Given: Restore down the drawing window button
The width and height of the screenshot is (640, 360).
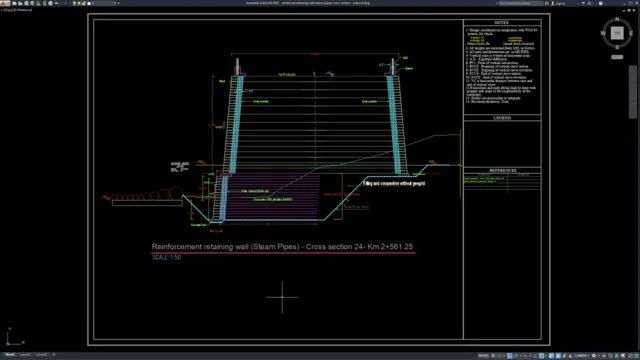Looking at the screenshot, I should pos(629,10).
